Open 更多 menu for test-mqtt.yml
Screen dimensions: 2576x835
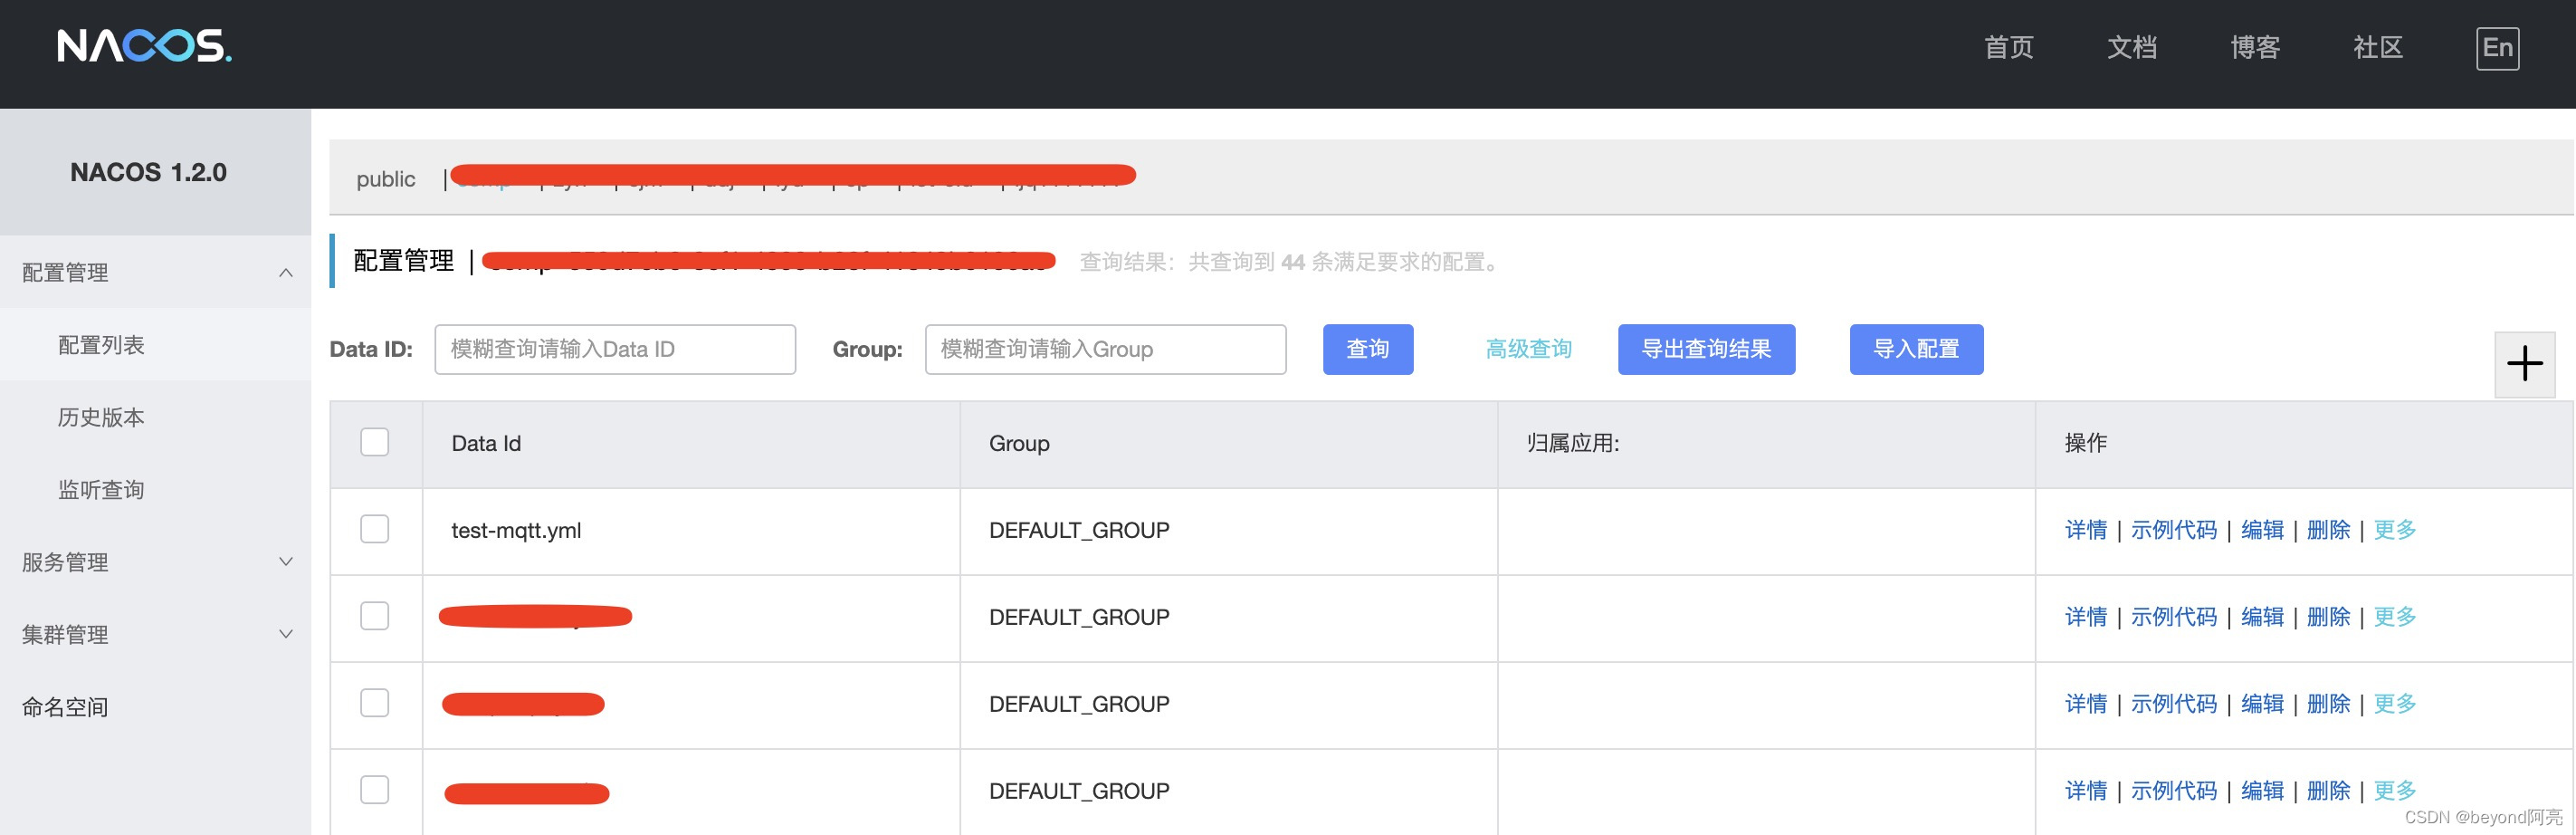(2394, 530)
